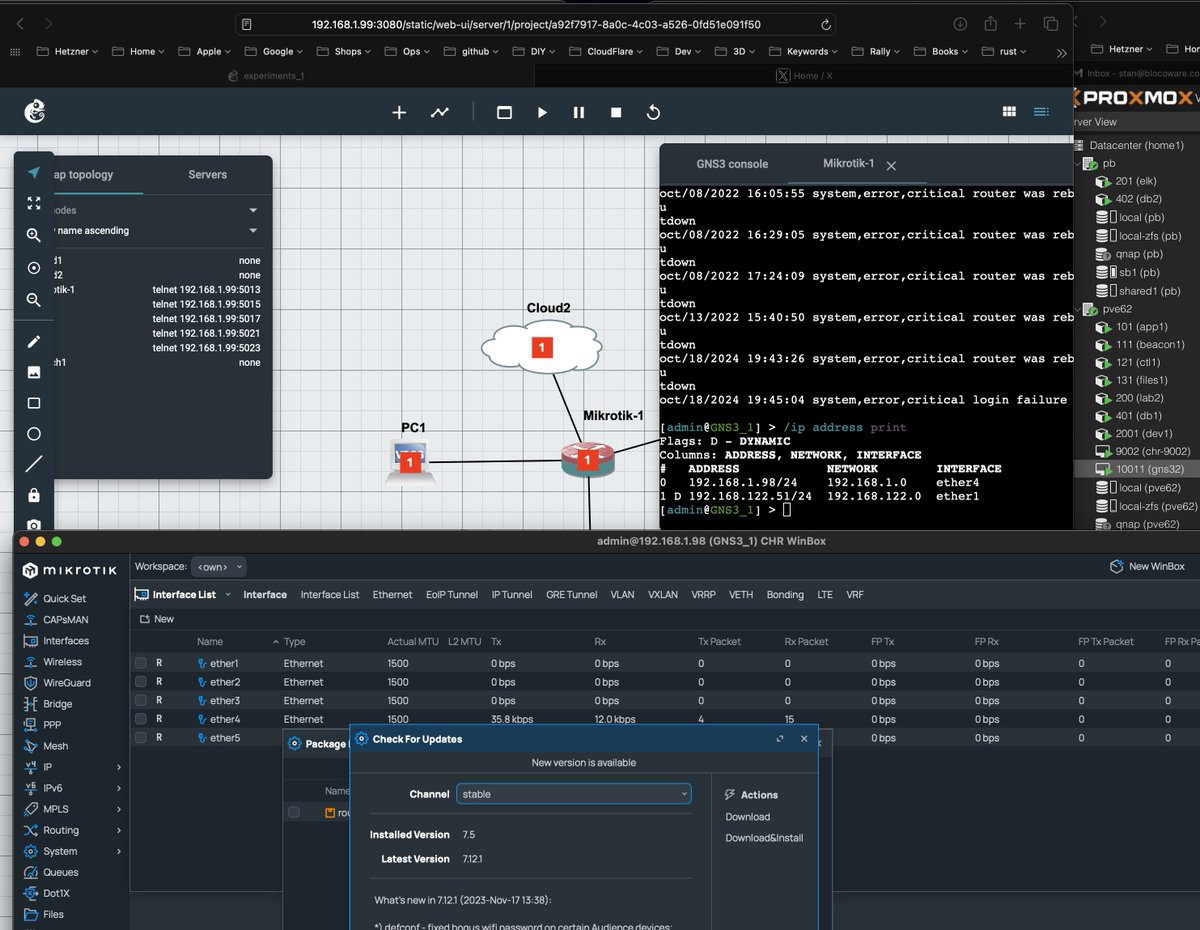Image resolution: width=1200 pixels, height=930 pixels.
Task: Tick the package checkbox in Package List
Action: [293, 812]
